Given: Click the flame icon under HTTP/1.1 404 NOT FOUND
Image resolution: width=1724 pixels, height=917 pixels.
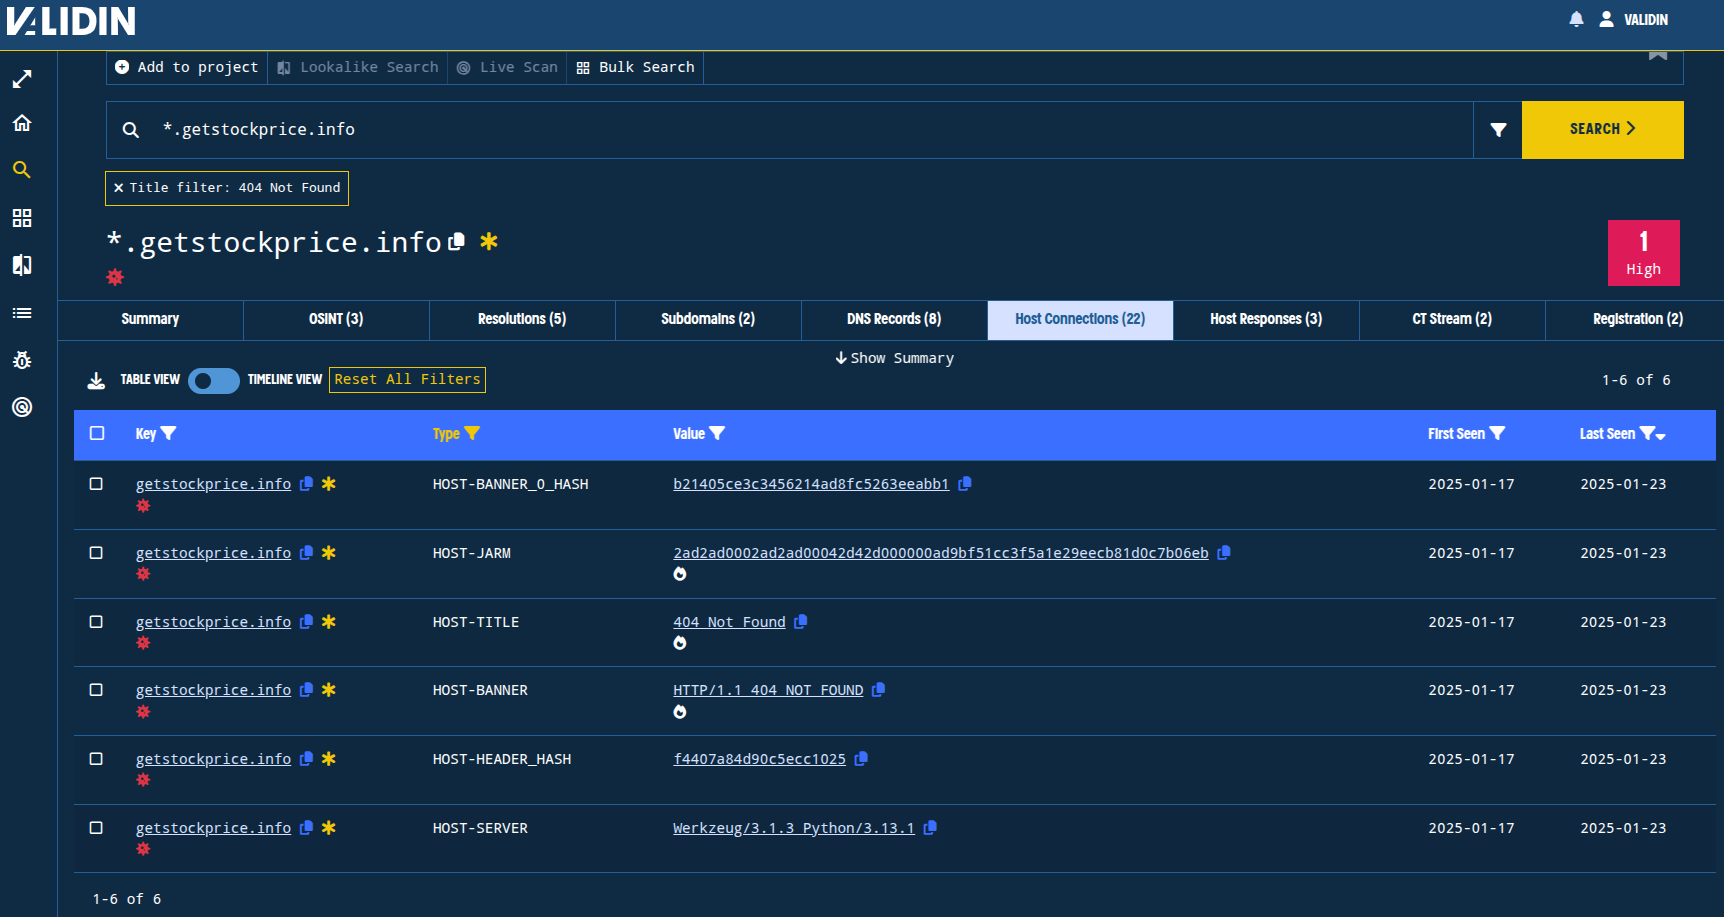Looking at the screenshot, I should (680, 712).
